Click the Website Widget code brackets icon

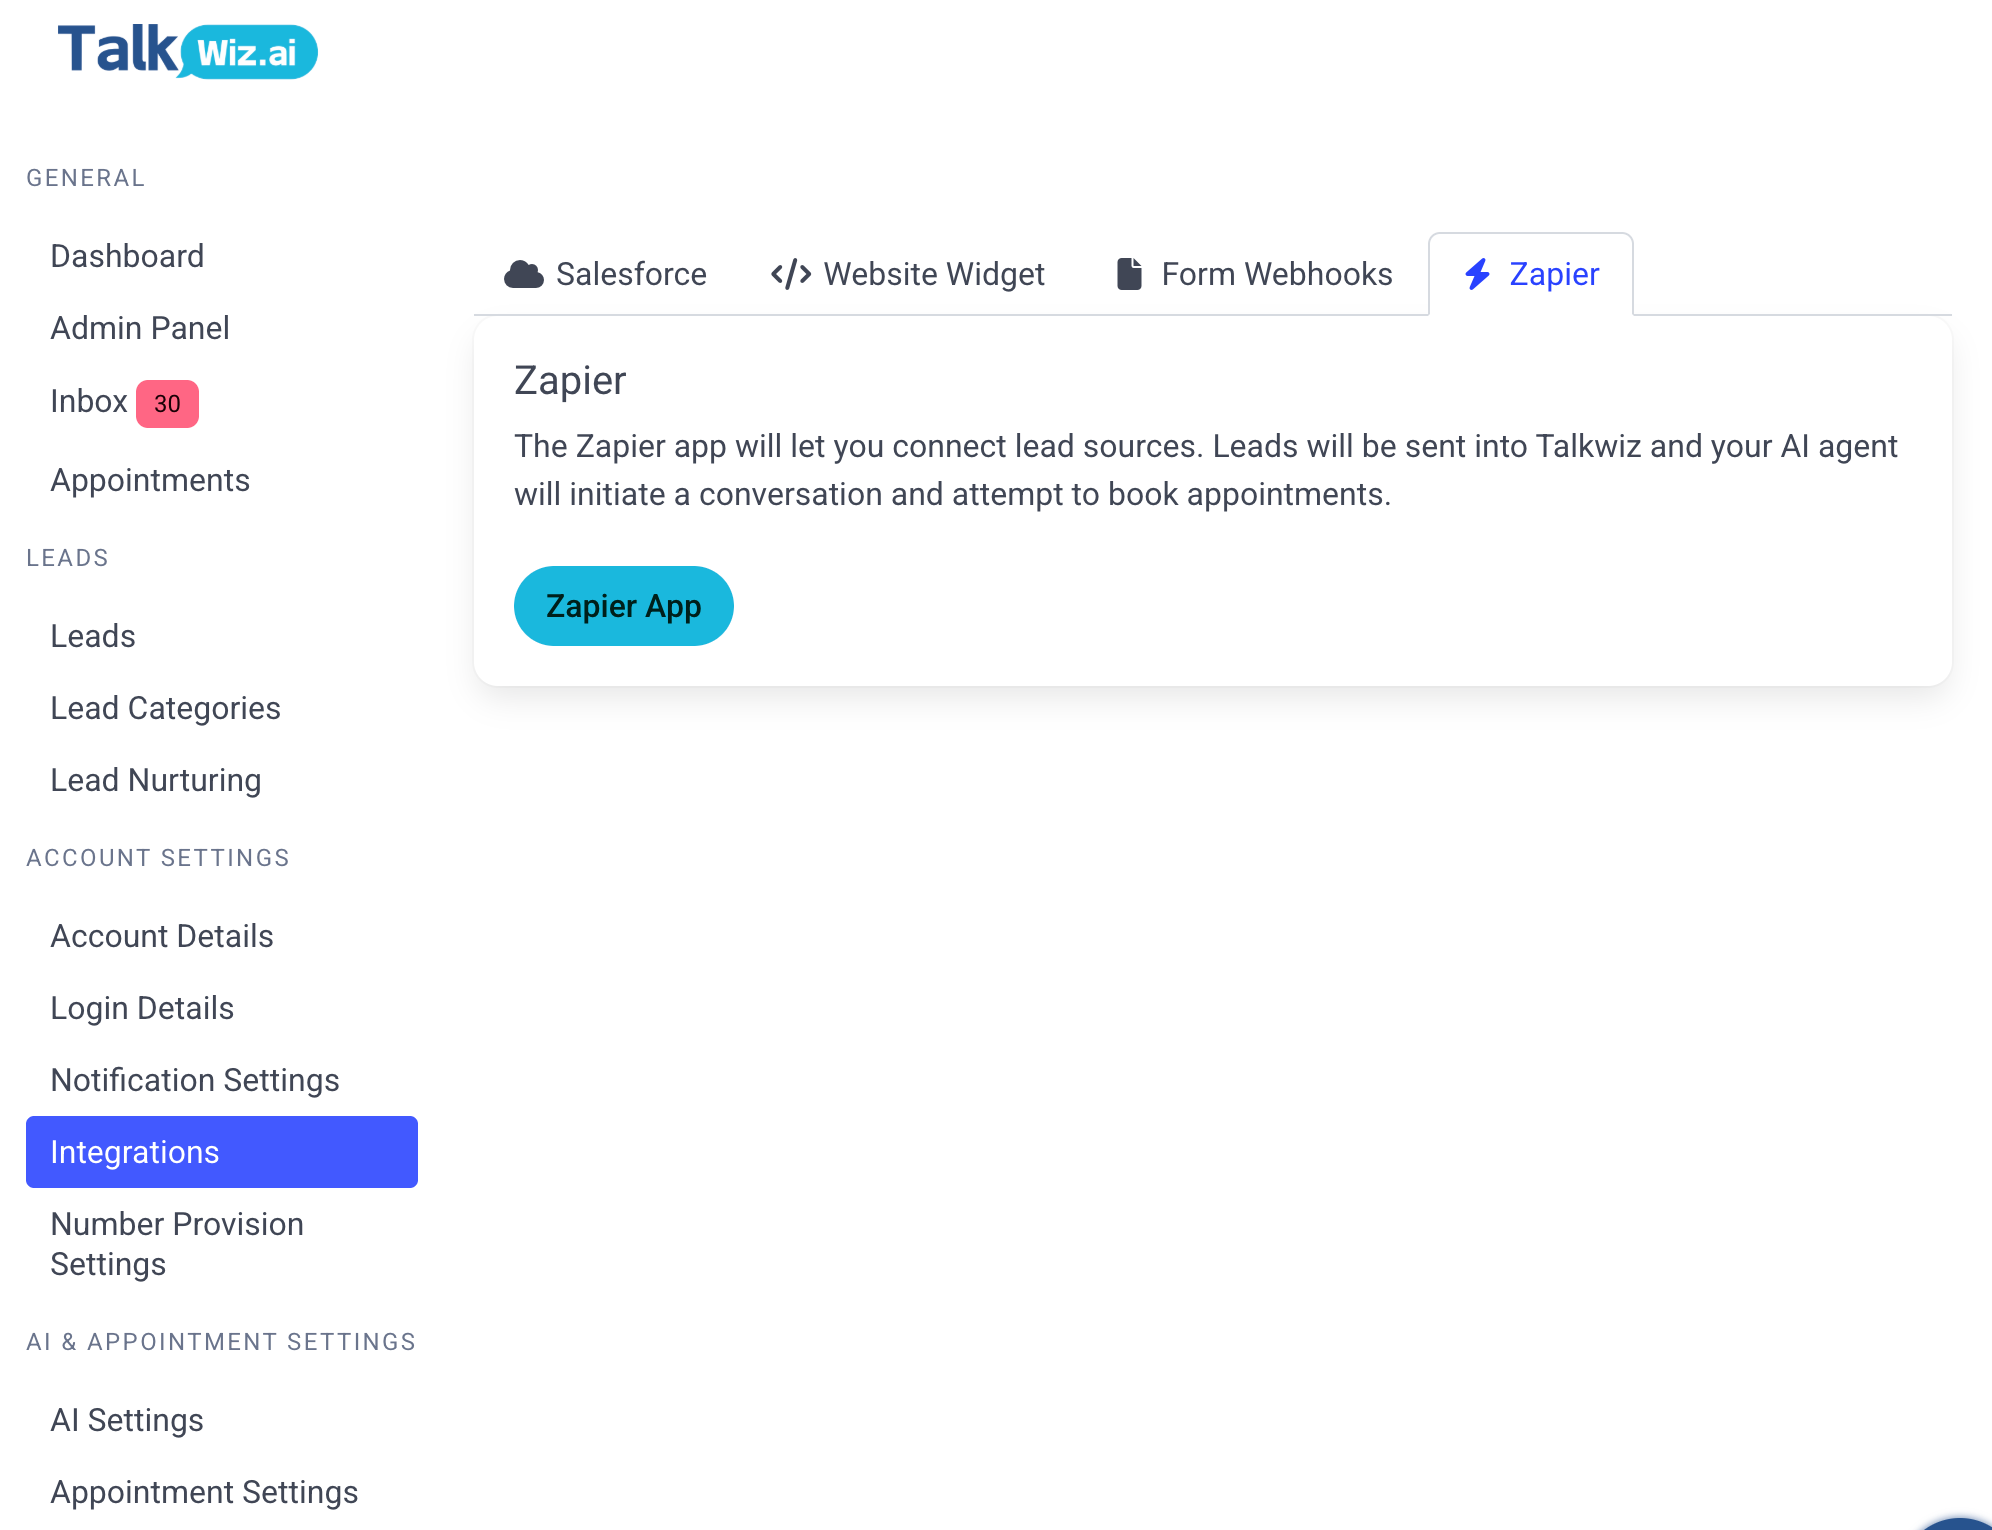[x=791, y=274]
